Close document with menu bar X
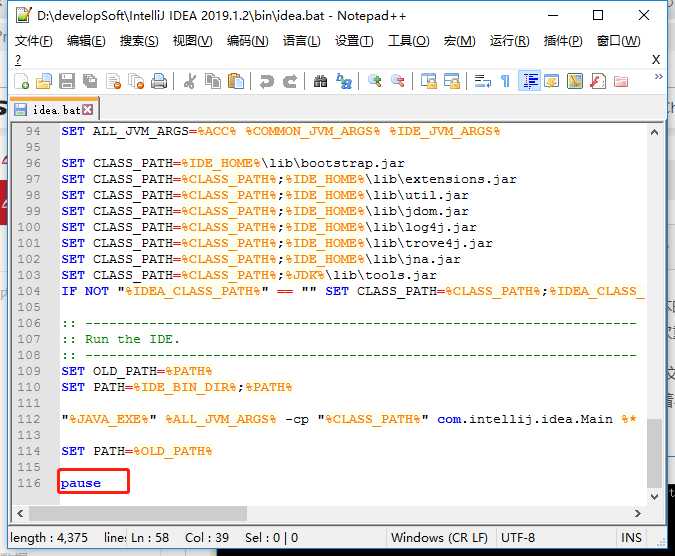This screenshot has width=675, height=556. coord(656,59)
